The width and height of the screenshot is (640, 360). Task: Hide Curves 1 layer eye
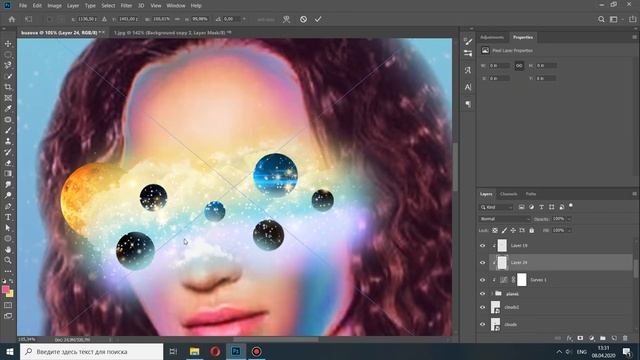tap(482, 280)
